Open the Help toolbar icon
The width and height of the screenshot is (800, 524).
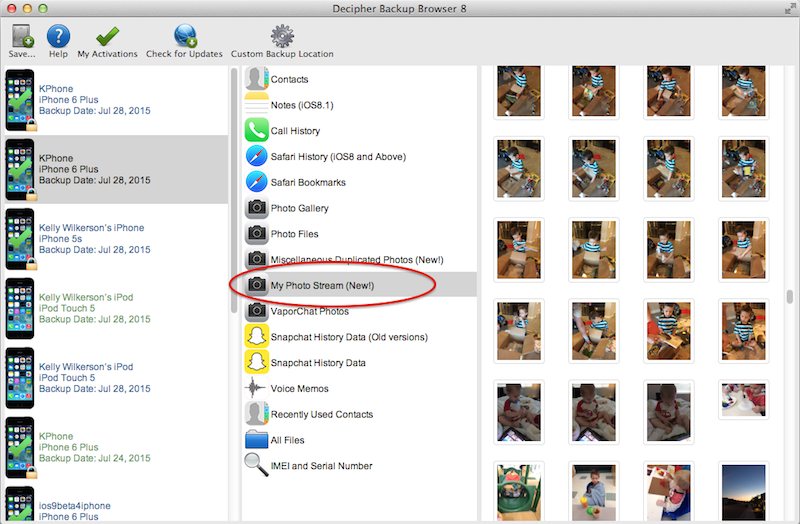pyautogui.click(x=58, y=36)
